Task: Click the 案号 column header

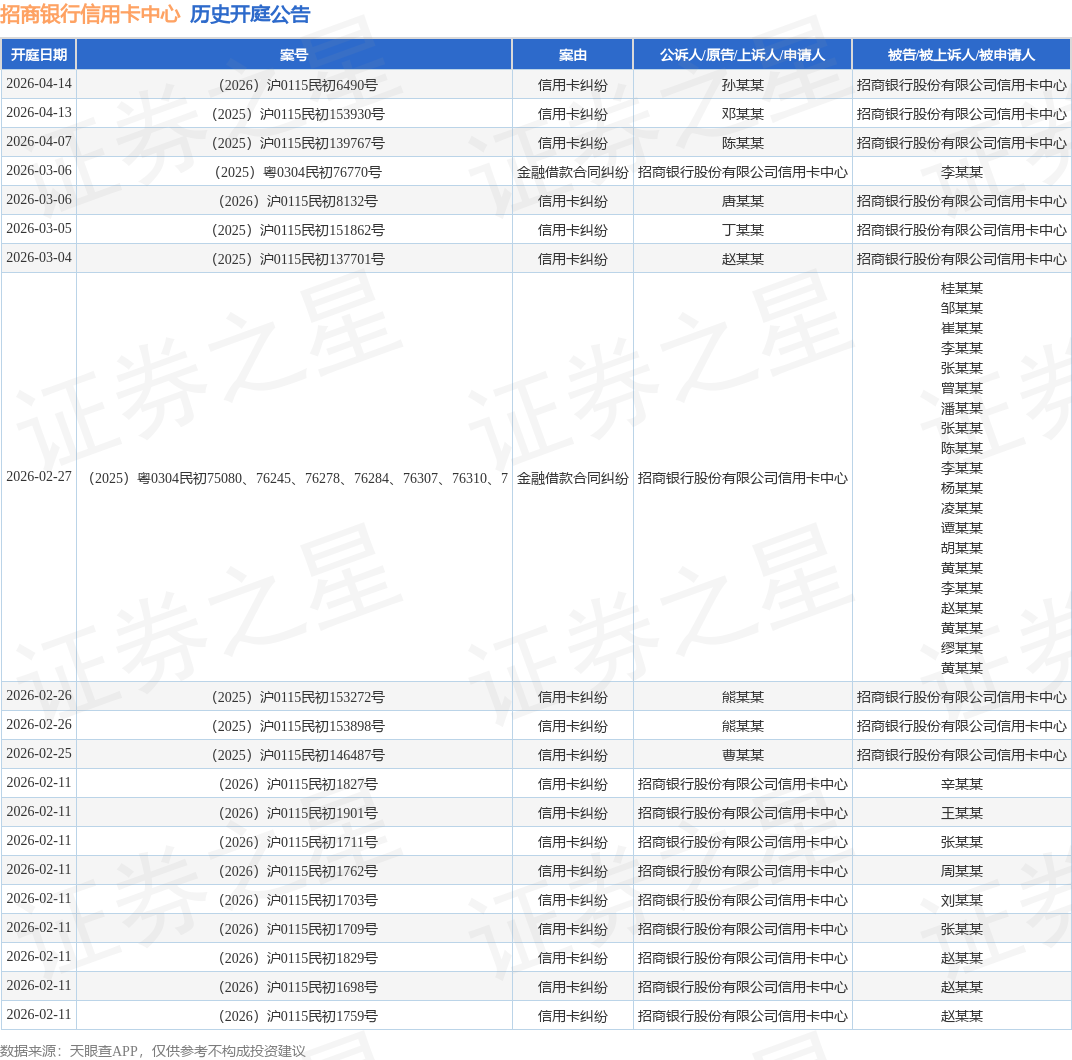Action: tap(294, 55)
